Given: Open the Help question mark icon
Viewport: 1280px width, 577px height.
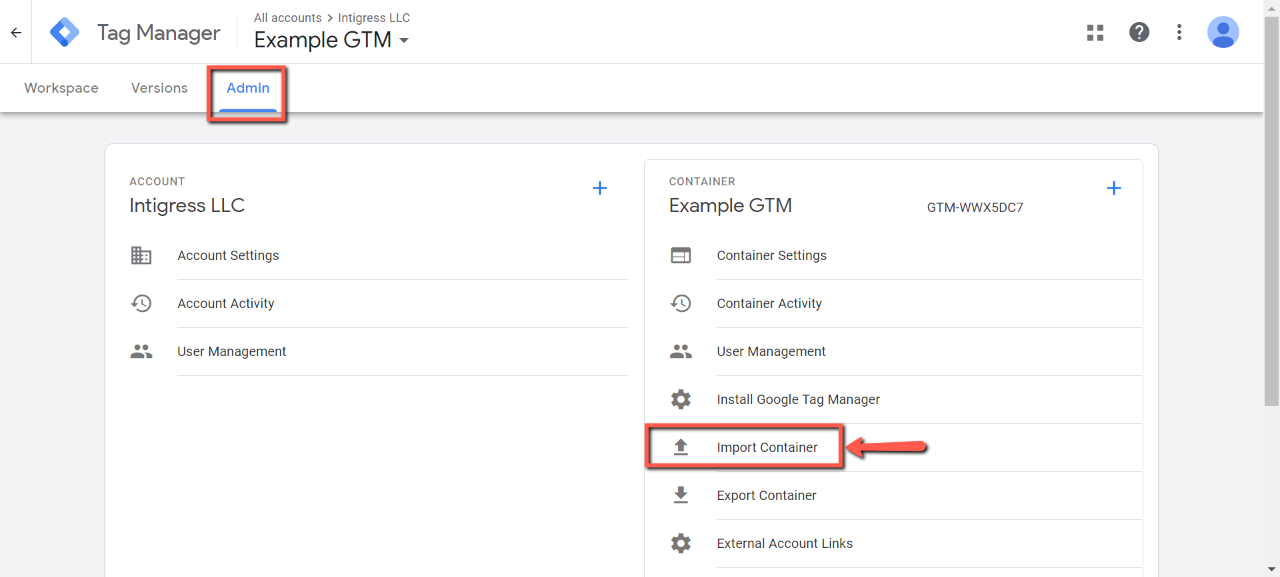Looking at the screenshot, I should [x=1139, y=33].
